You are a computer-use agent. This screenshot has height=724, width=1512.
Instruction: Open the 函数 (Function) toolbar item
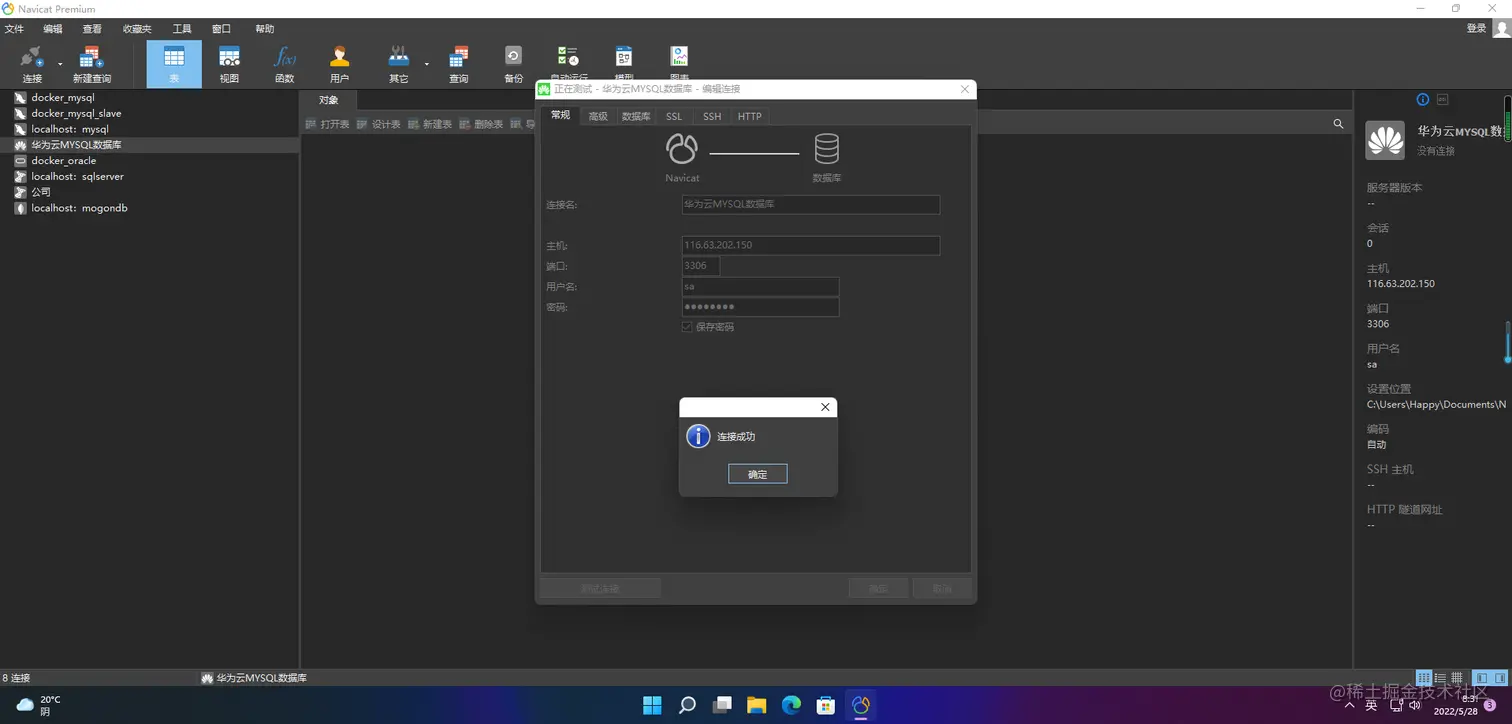pos(285,64)
